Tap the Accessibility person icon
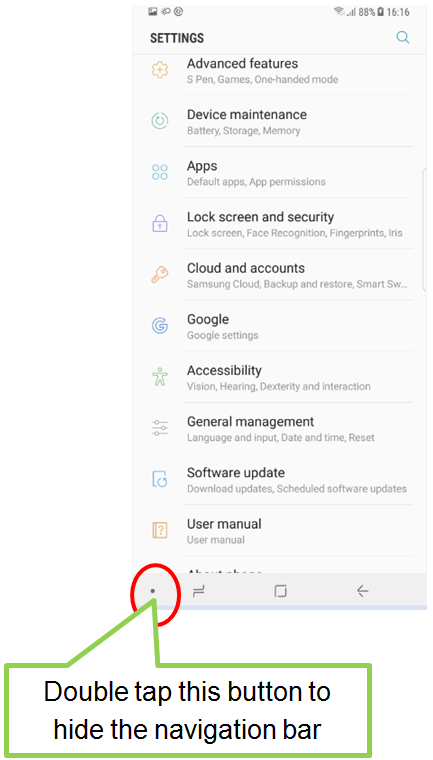433x760 pixels. point(160,377)
